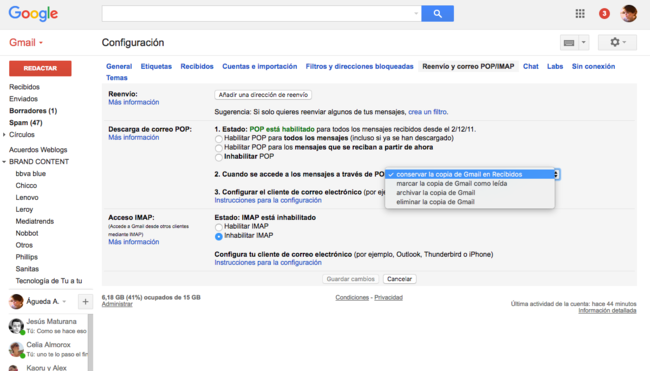Open the Spam (47) folder
The height and width of the screenshot is (371, 650).
coord(26,123)
